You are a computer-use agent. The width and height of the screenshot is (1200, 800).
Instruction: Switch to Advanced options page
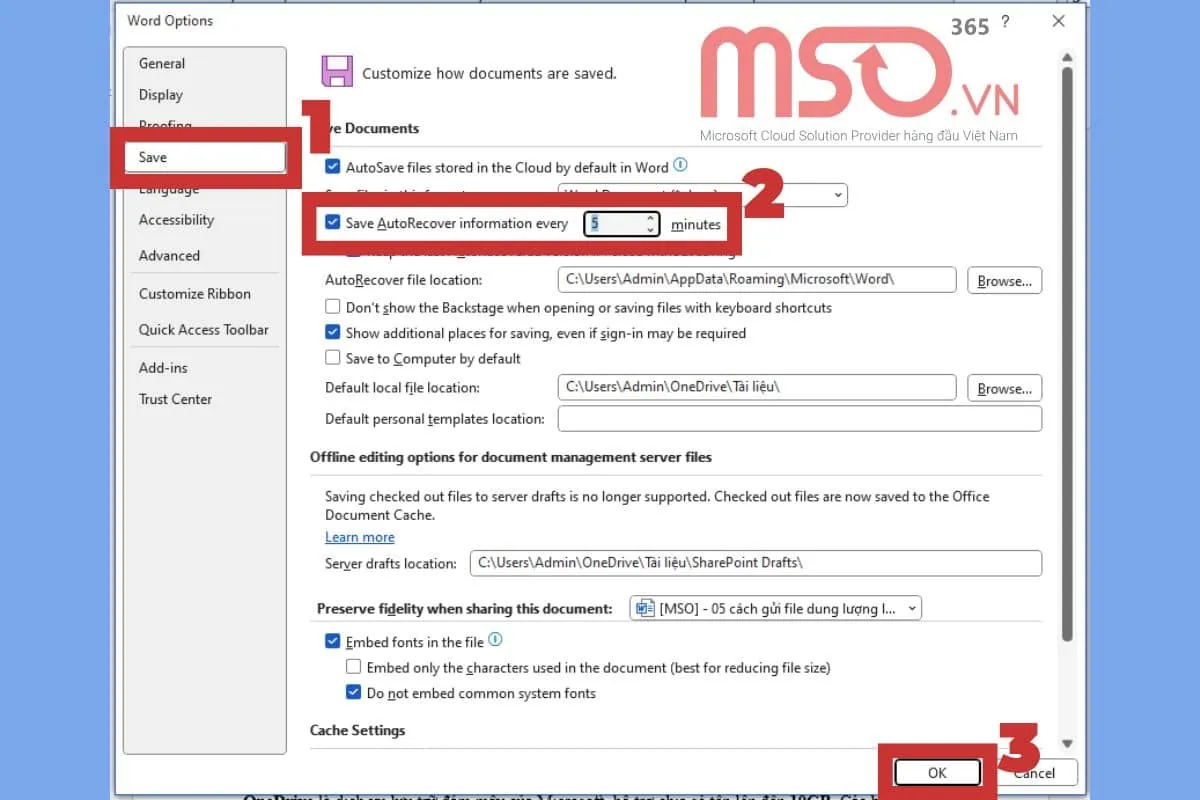[169, 255]
